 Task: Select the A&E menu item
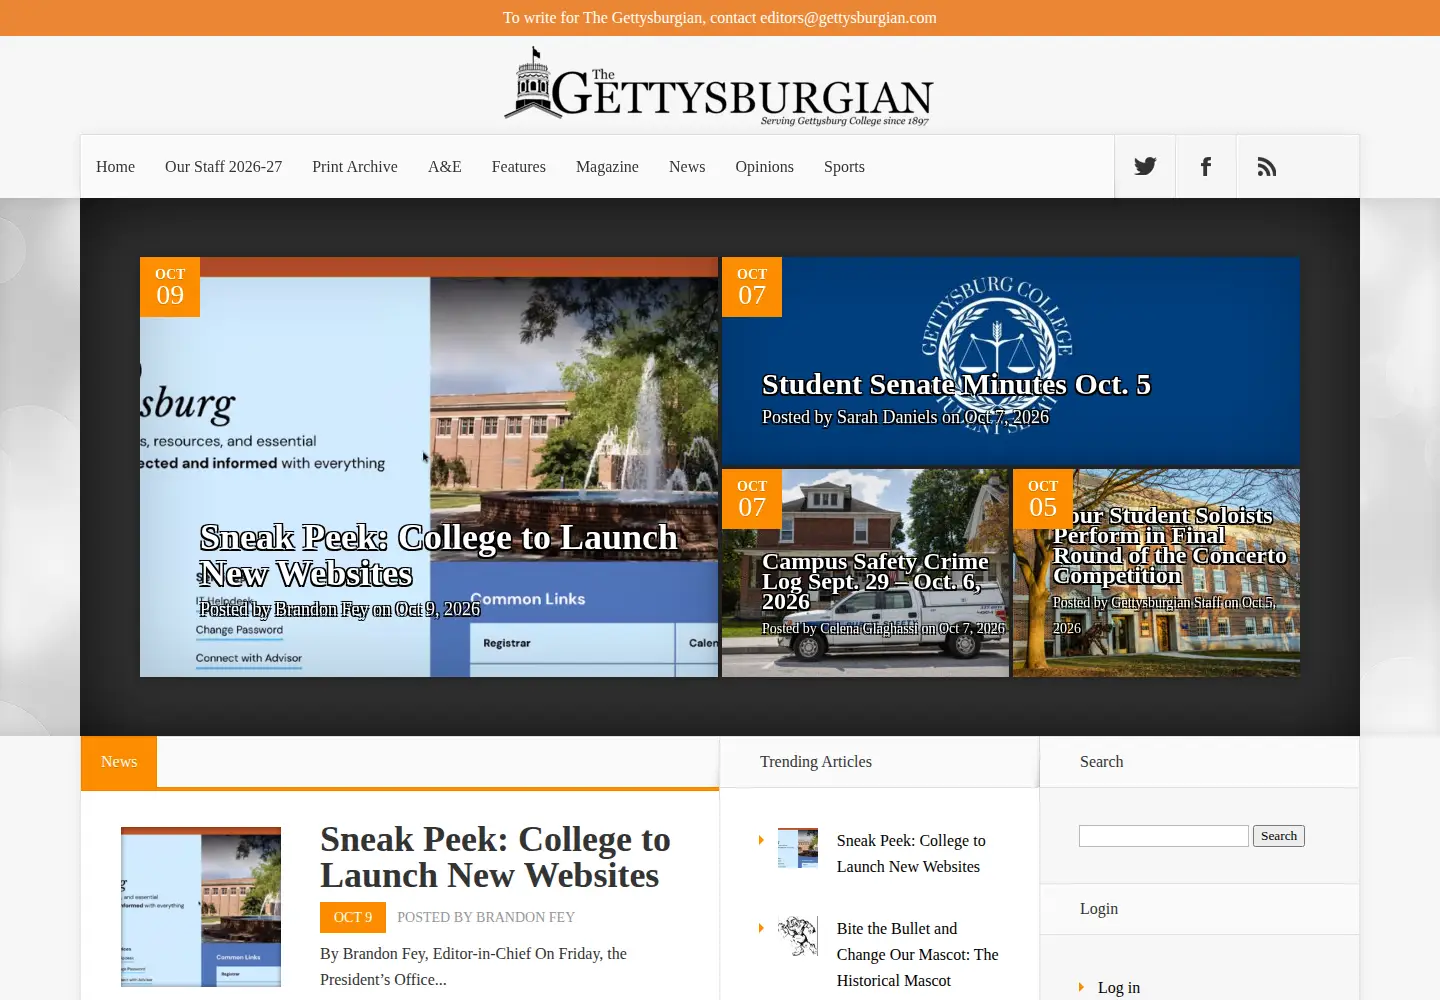[x=445, y=167]
